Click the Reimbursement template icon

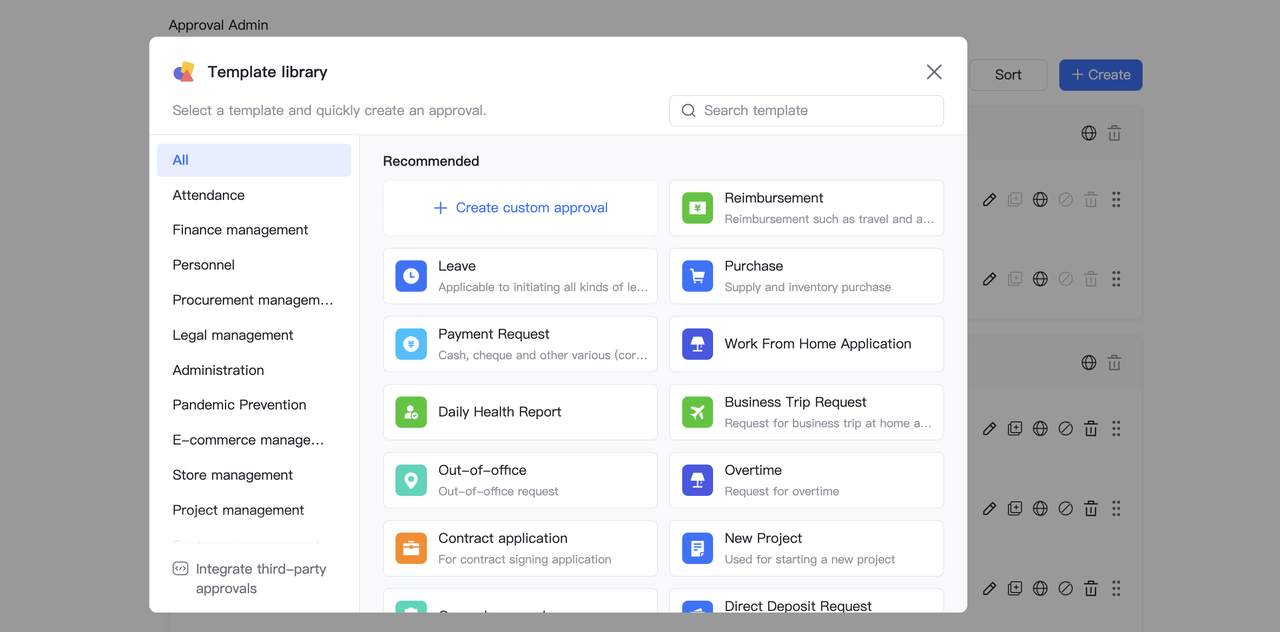coord(697,208)
